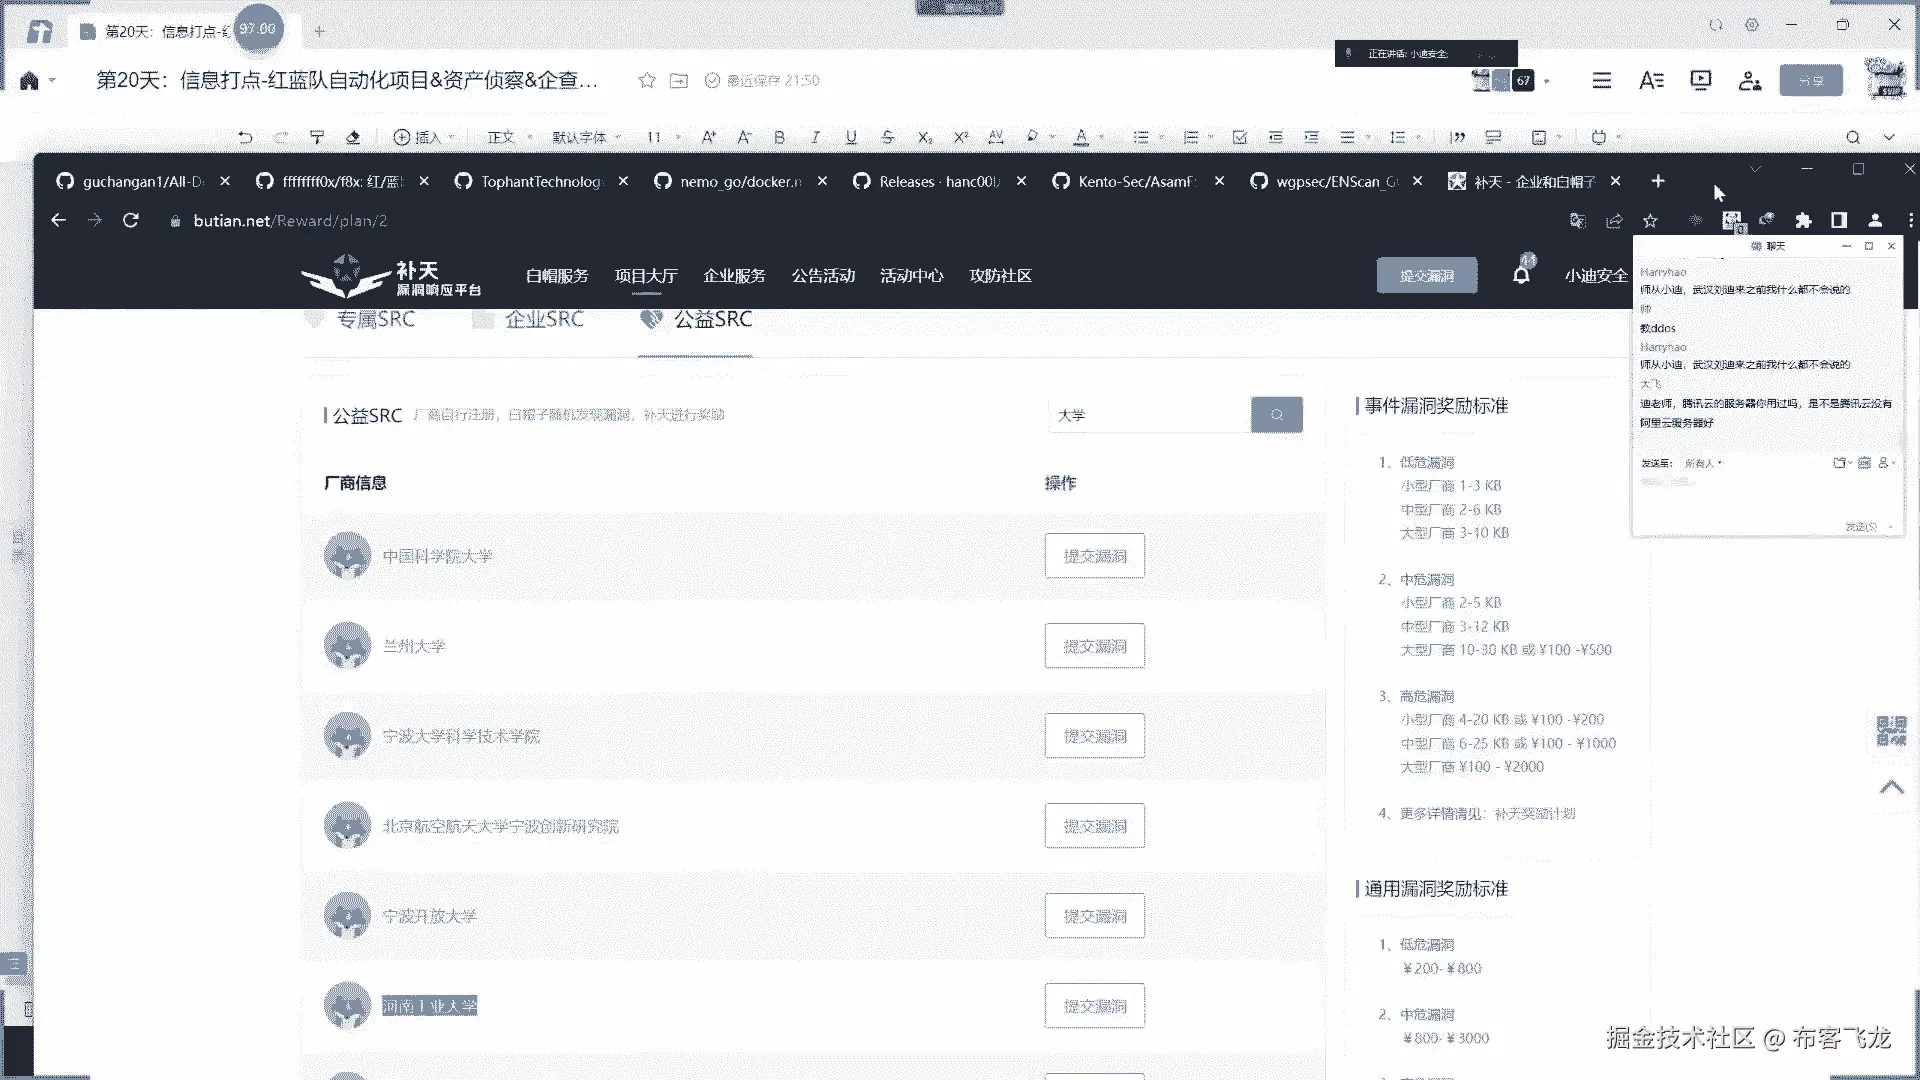This screenshot has width=1920, height=1080.
Task: Bookmark this page with star icon
Action: 1650,220
